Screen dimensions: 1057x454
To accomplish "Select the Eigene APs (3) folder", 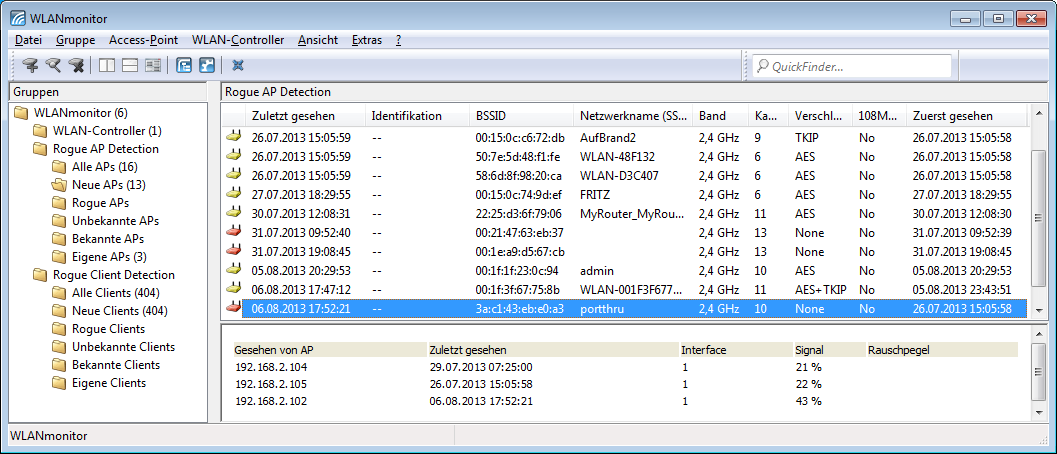I will (x=110, y=257).
